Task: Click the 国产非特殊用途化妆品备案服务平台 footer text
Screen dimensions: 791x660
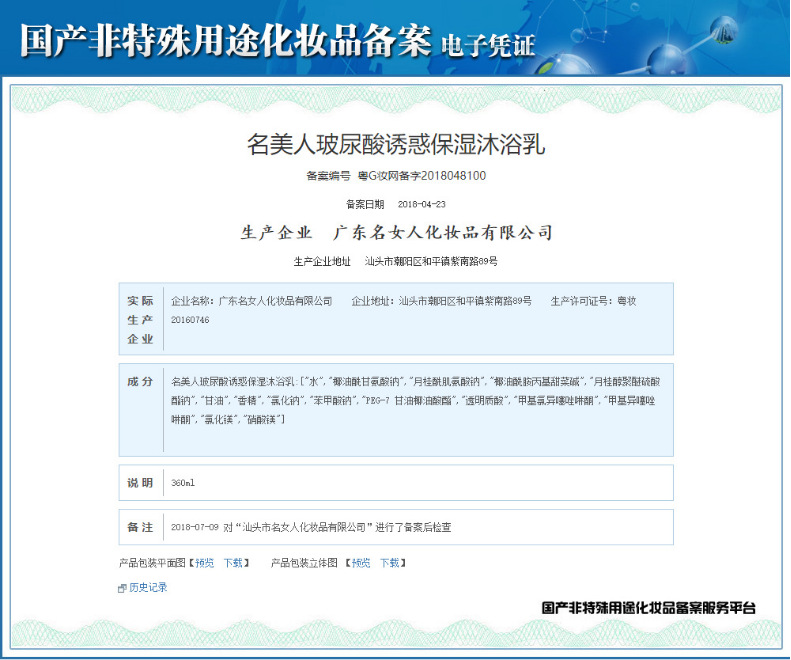Action: [x=649, y=608]
